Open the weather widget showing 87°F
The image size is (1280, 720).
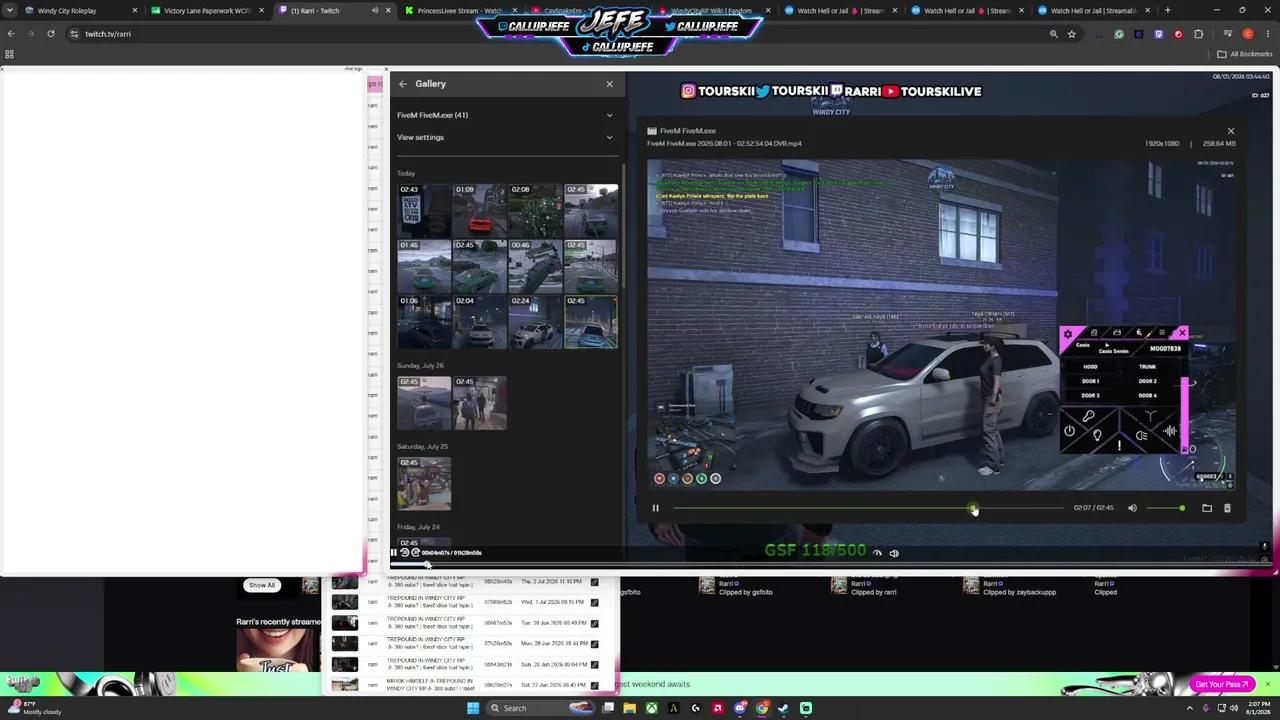click(x=34, y=708)
